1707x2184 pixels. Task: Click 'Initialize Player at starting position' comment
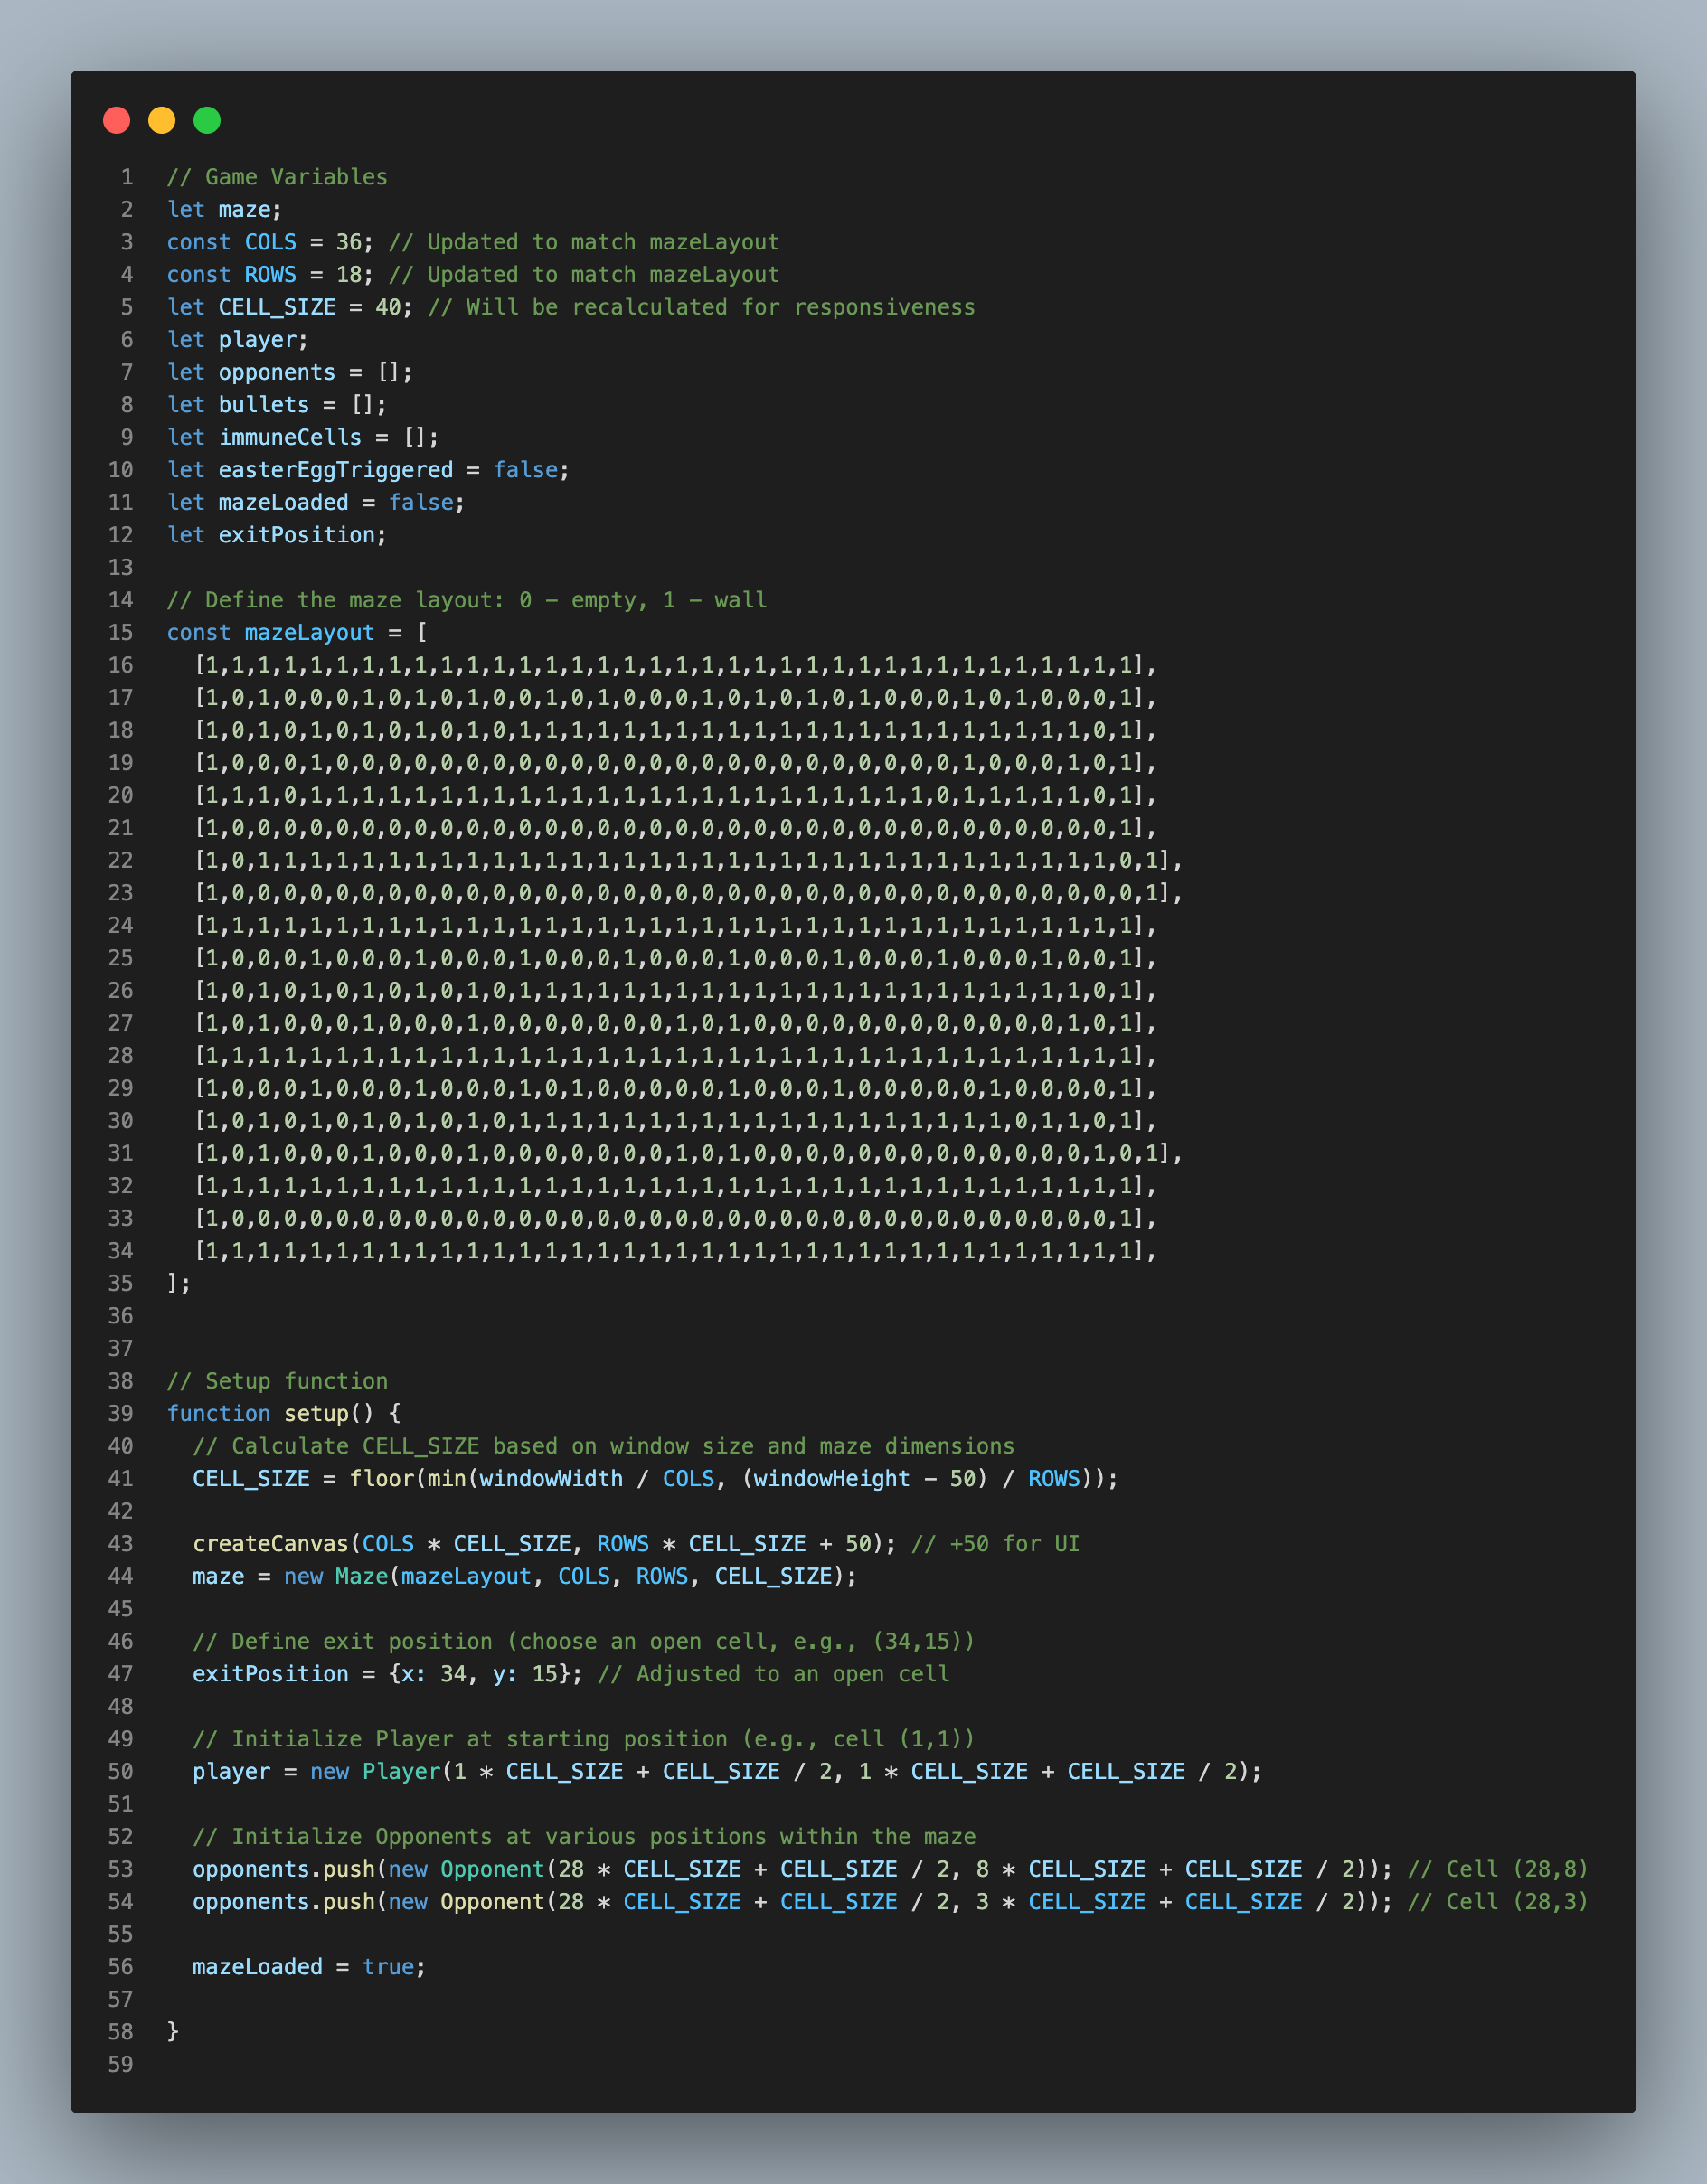click(x=584, y=1739)
